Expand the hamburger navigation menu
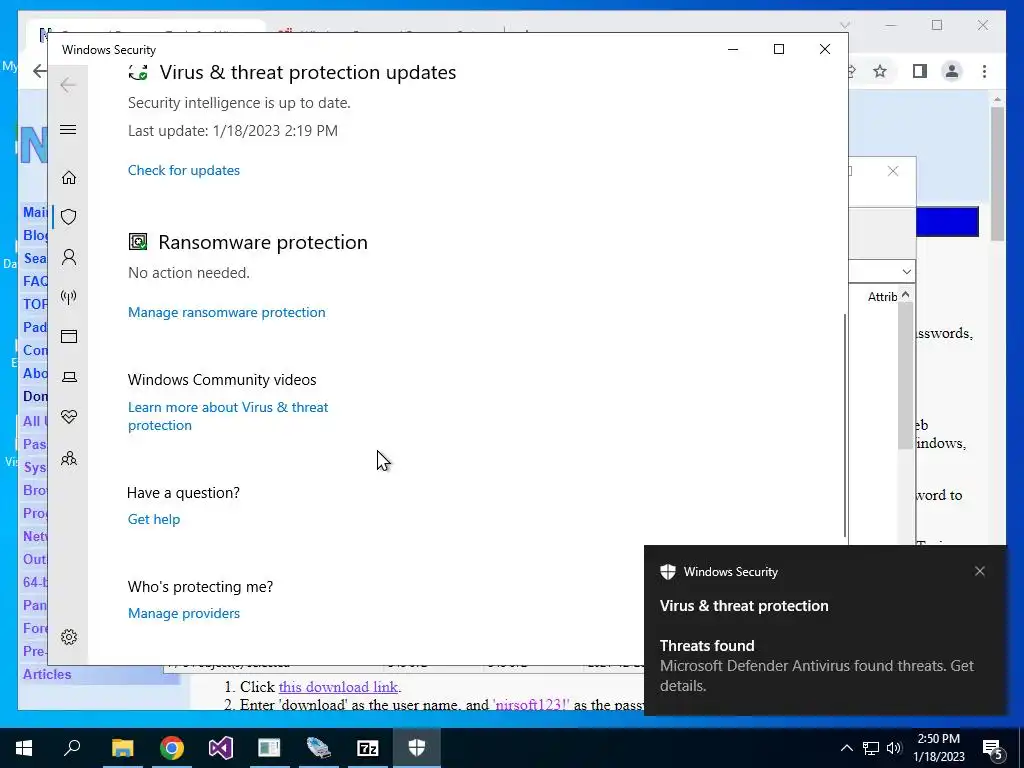Viewport: 1024px width, 768px height. [x=68, y=129]
